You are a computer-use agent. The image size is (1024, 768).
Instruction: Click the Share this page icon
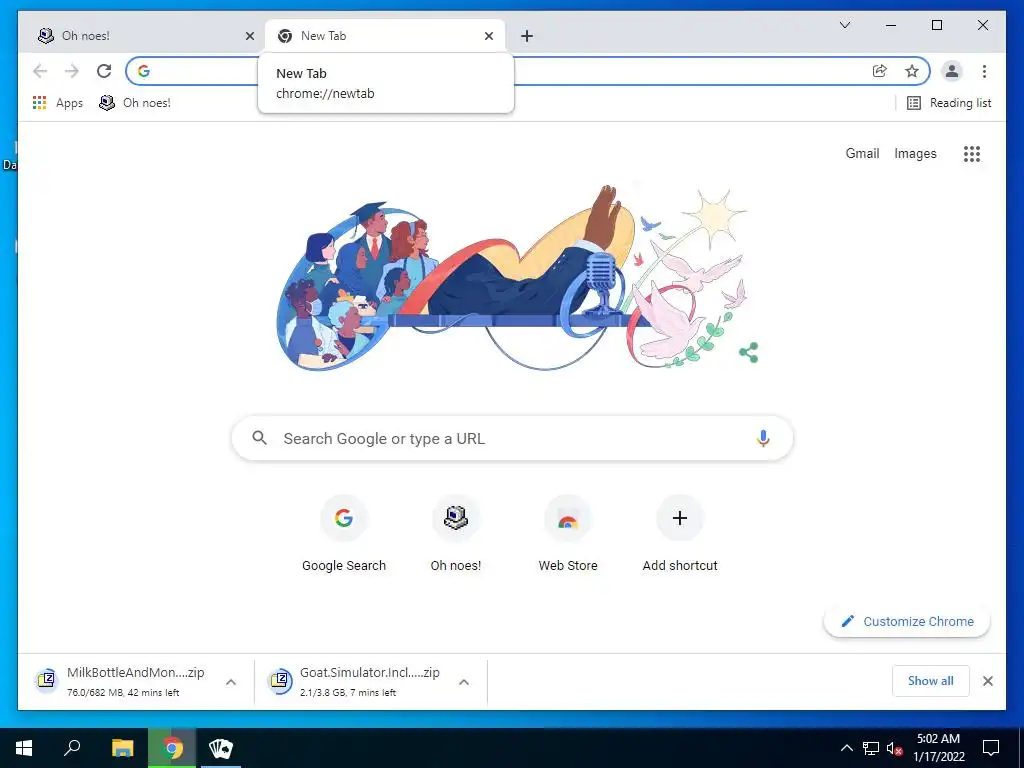pos(880,71)
